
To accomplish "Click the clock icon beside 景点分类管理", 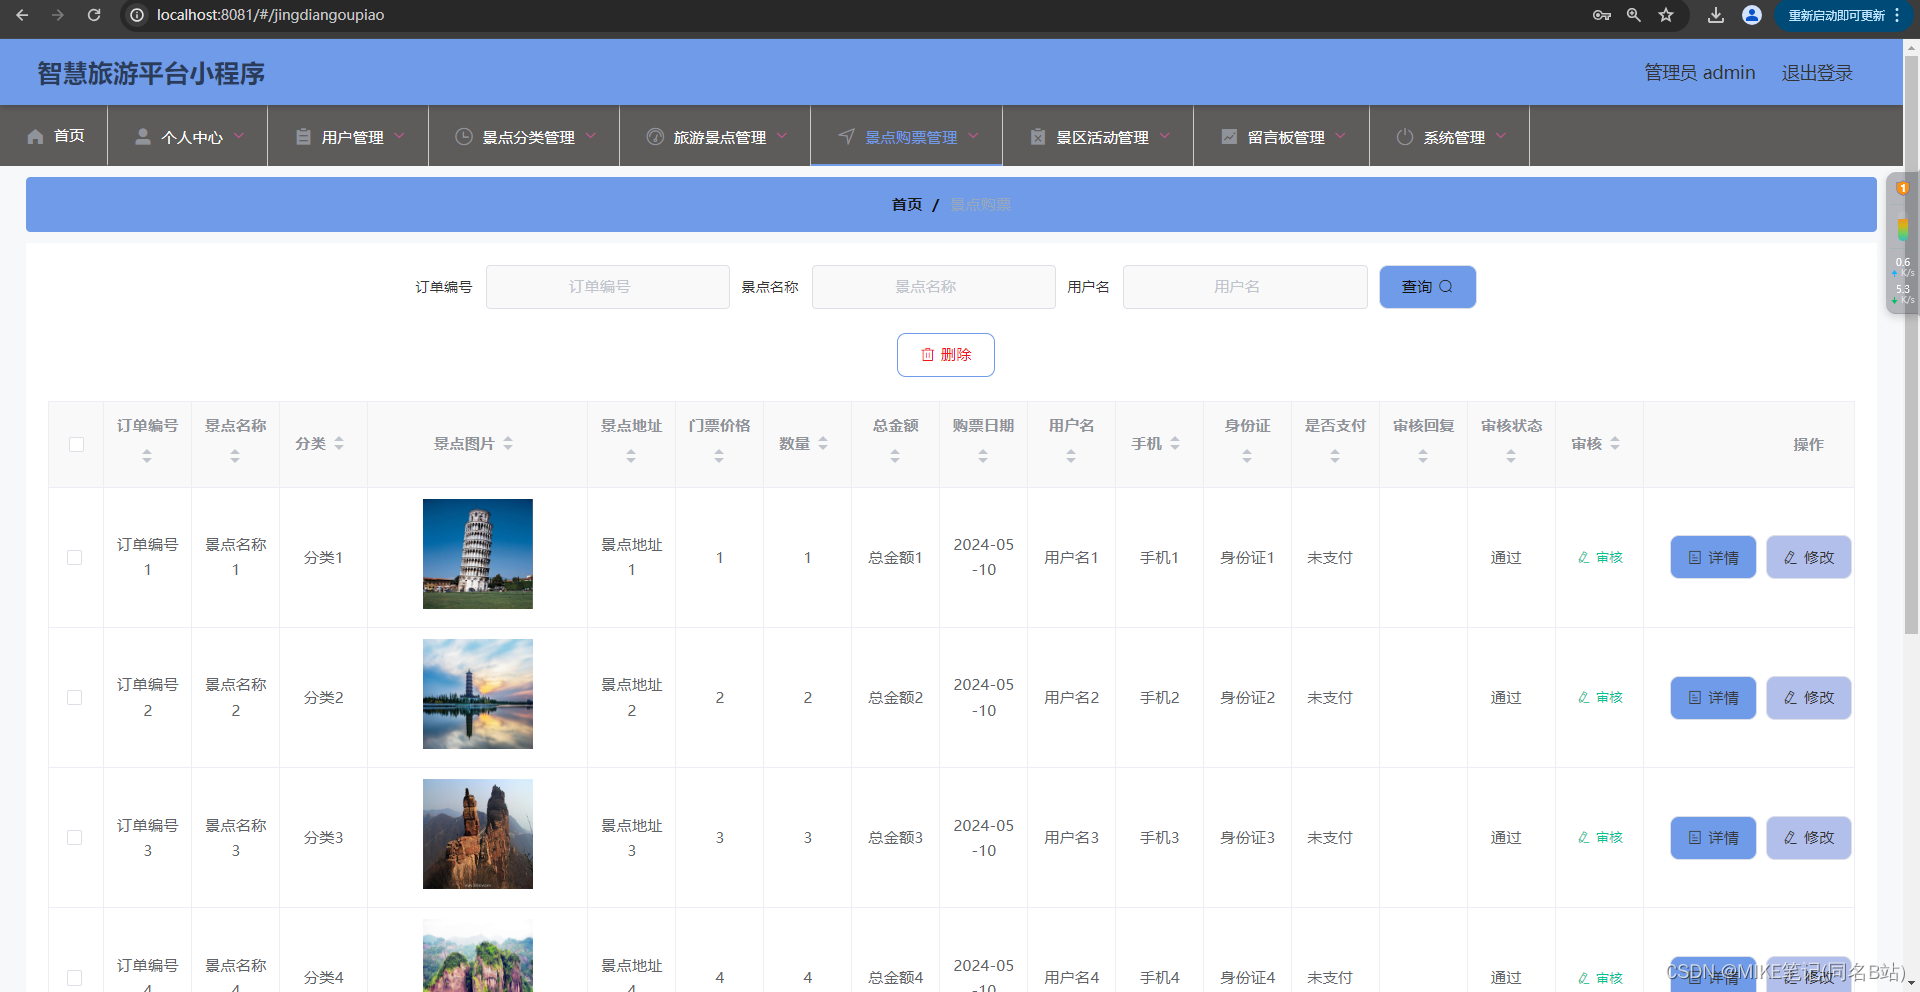I will (x=464, y=136).
